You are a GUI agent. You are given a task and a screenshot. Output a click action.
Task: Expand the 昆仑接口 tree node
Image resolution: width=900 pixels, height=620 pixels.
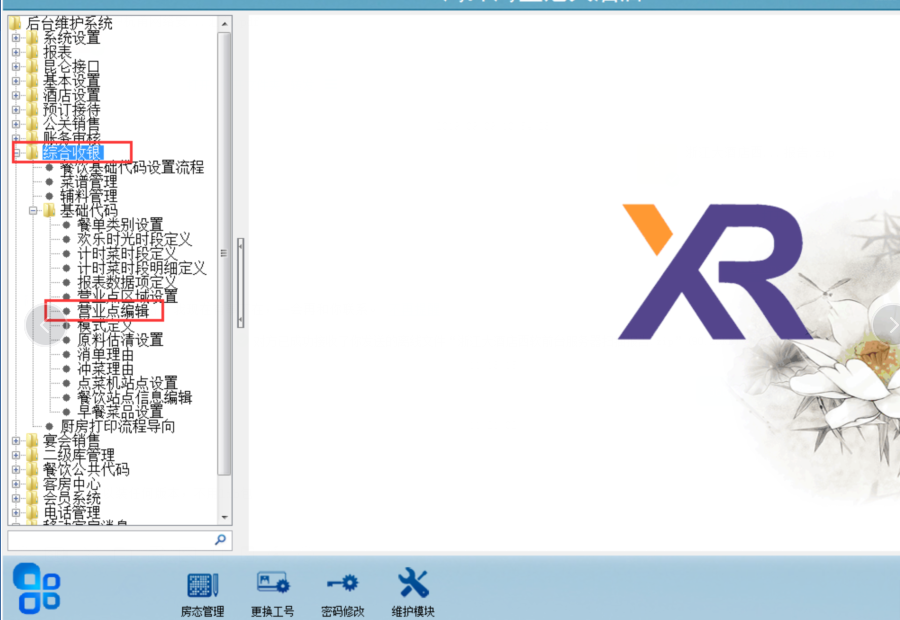click(x=16, y=67)
